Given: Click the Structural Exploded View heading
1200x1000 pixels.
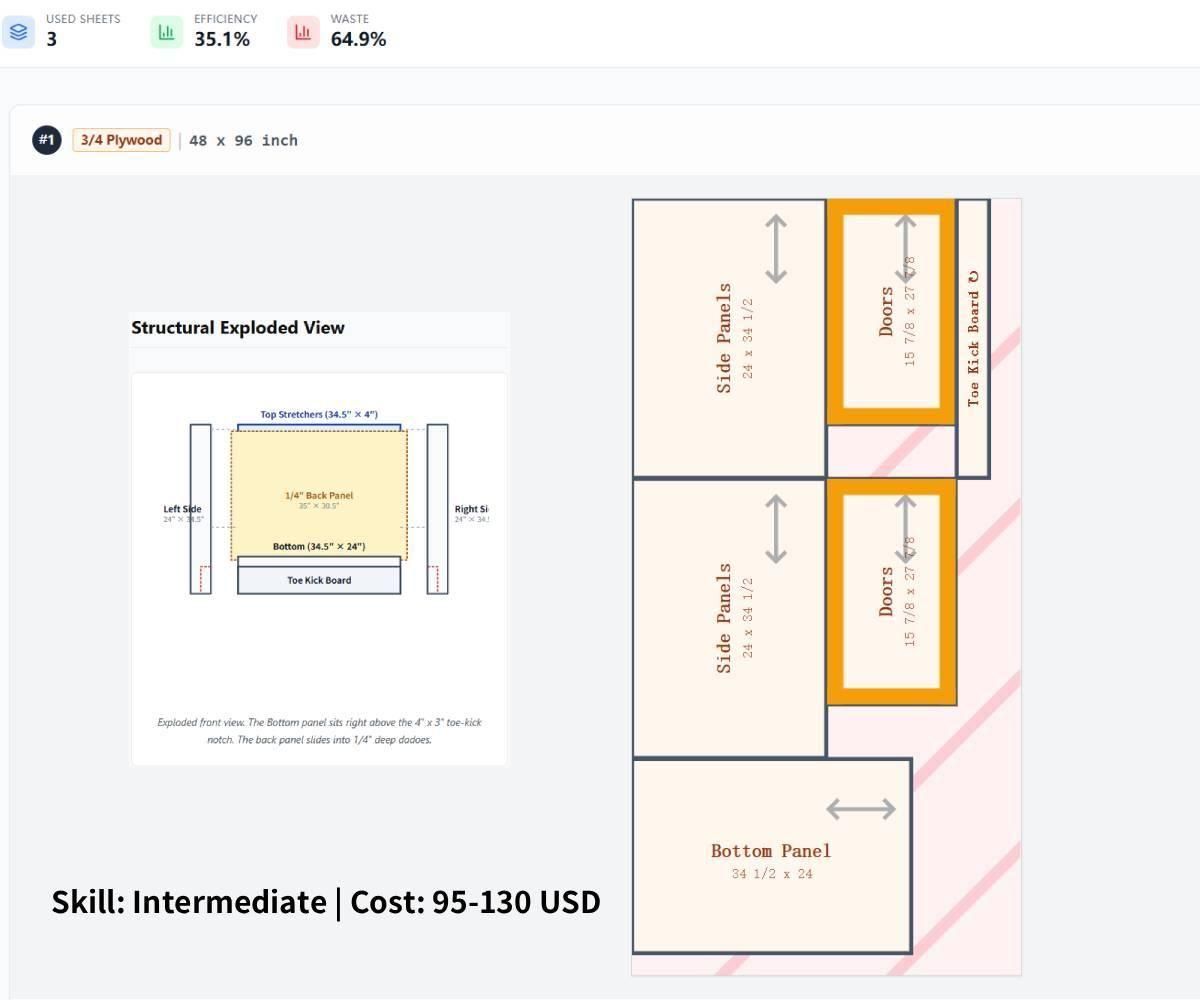Looking at the screenshot, I should click(238, 328).
